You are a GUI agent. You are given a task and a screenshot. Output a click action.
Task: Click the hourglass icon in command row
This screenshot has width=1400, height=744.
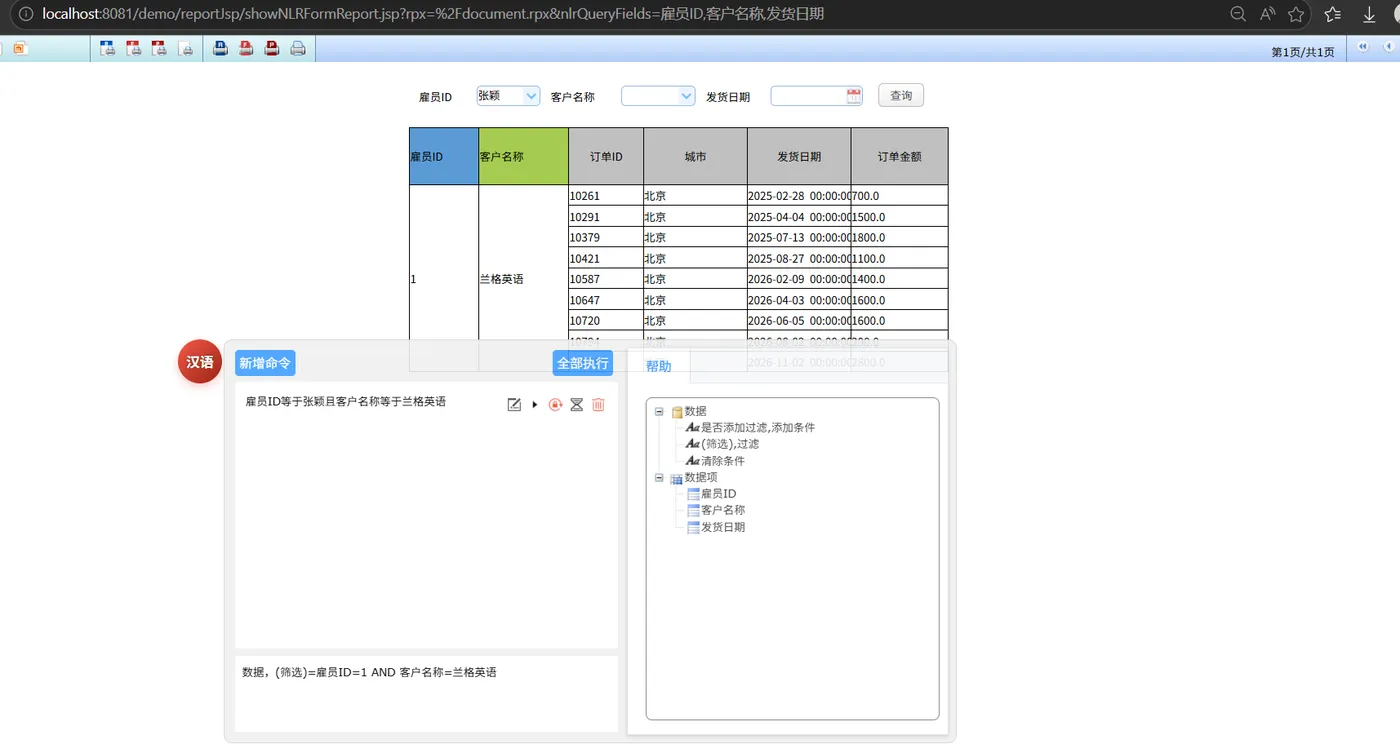[576, 404]
